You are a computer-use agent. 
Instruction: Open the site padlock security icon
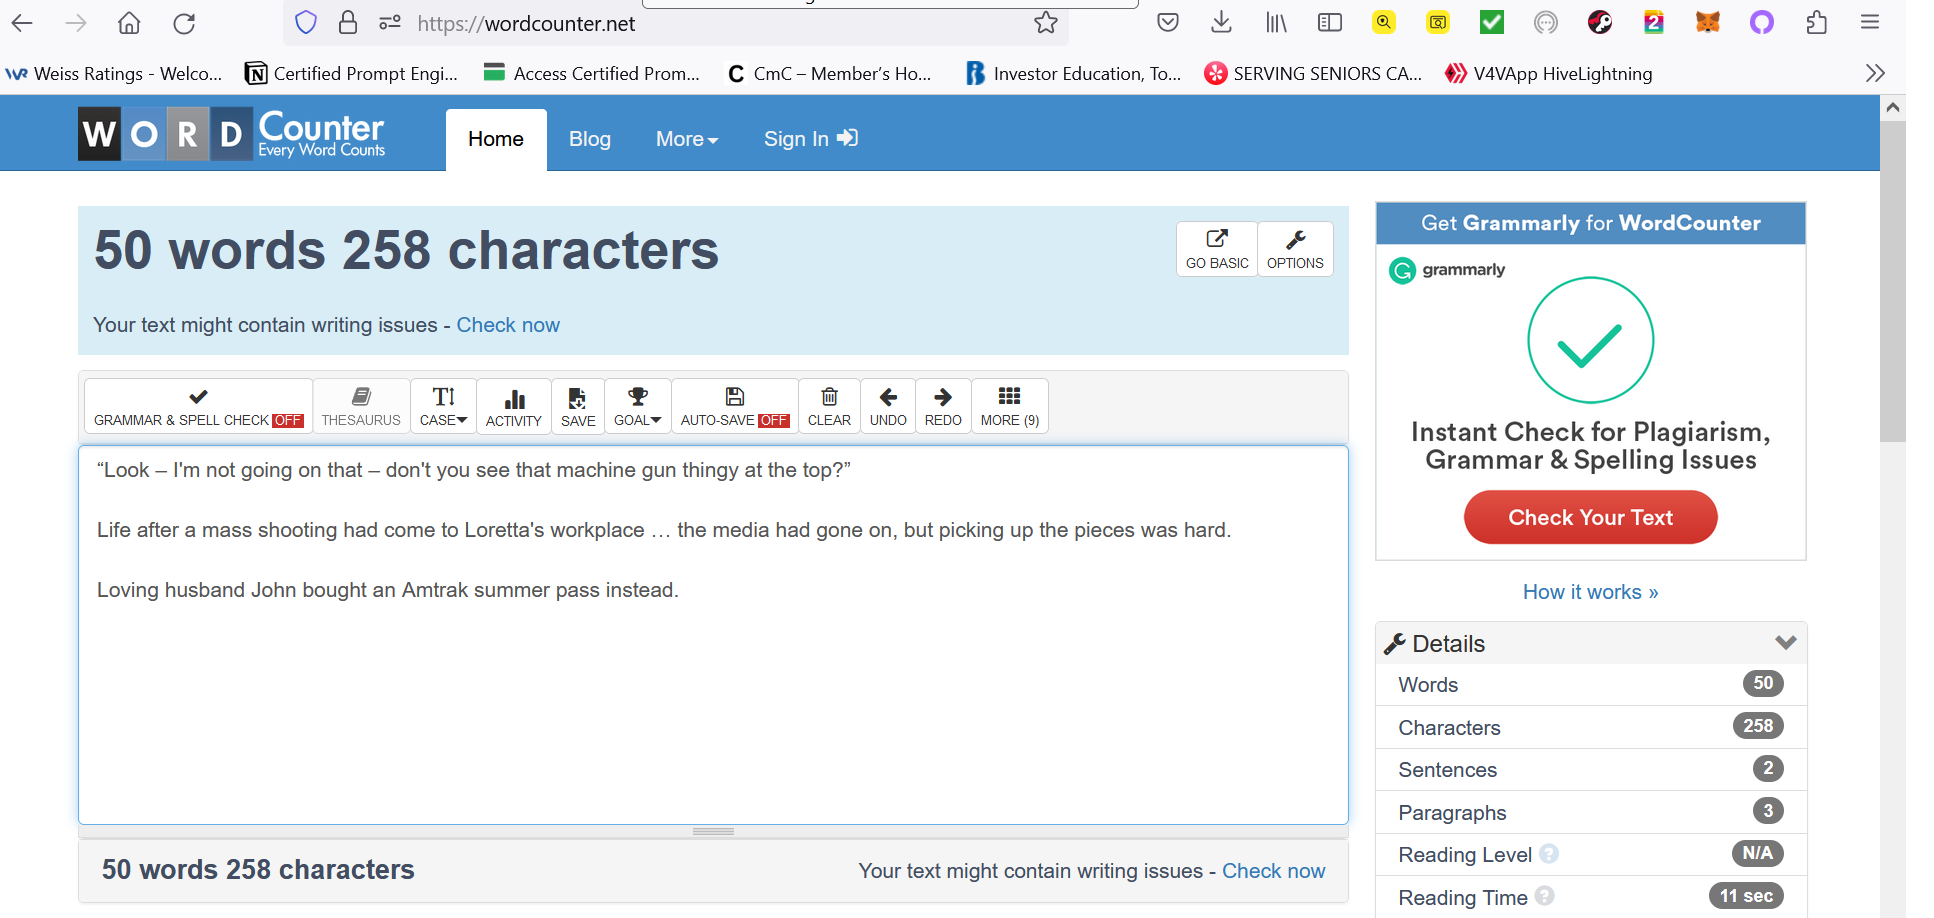pos(348,23)
